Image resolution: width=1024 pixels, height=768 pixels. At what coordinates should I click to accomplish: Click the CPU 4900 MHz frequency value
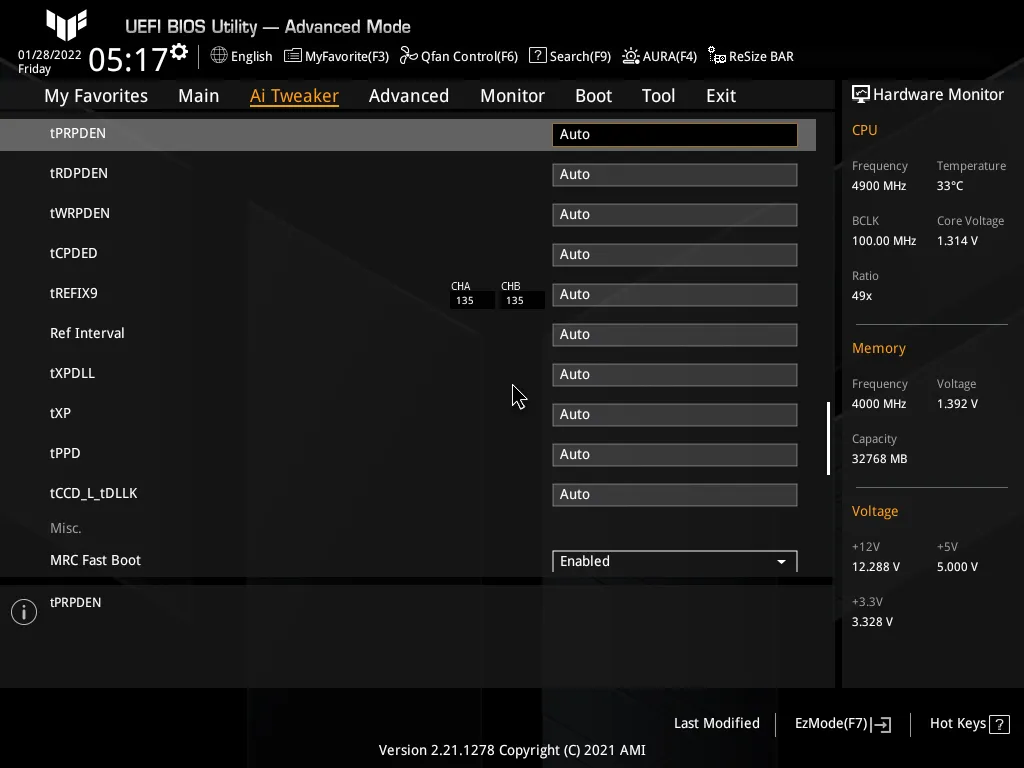point(879,186)
